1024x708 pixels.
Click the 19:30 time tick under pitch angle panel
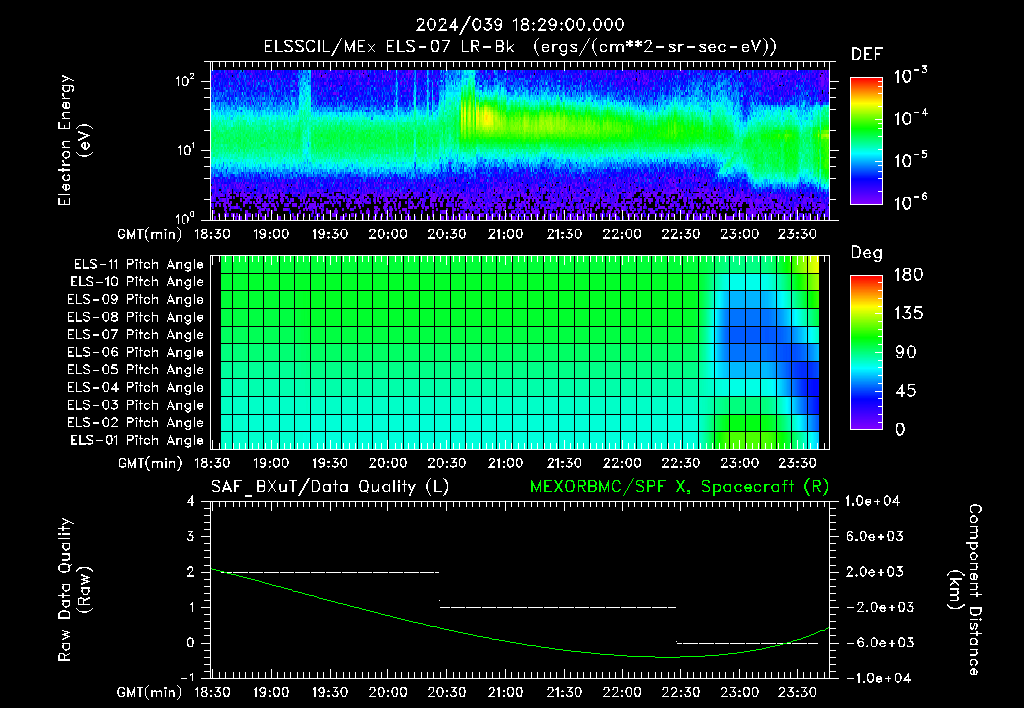pos(329,463)
